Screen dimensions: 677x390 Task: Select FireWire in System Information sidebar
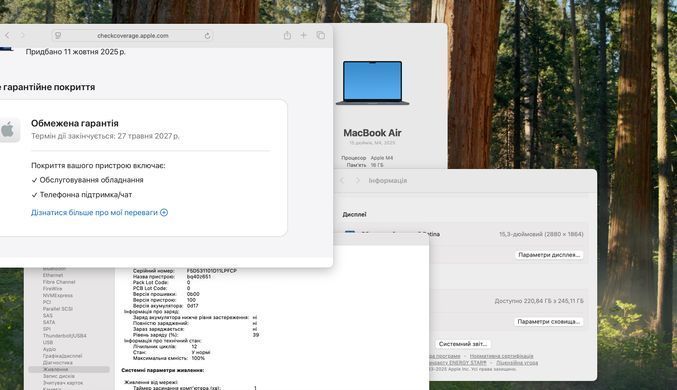(x=52, y=289)
